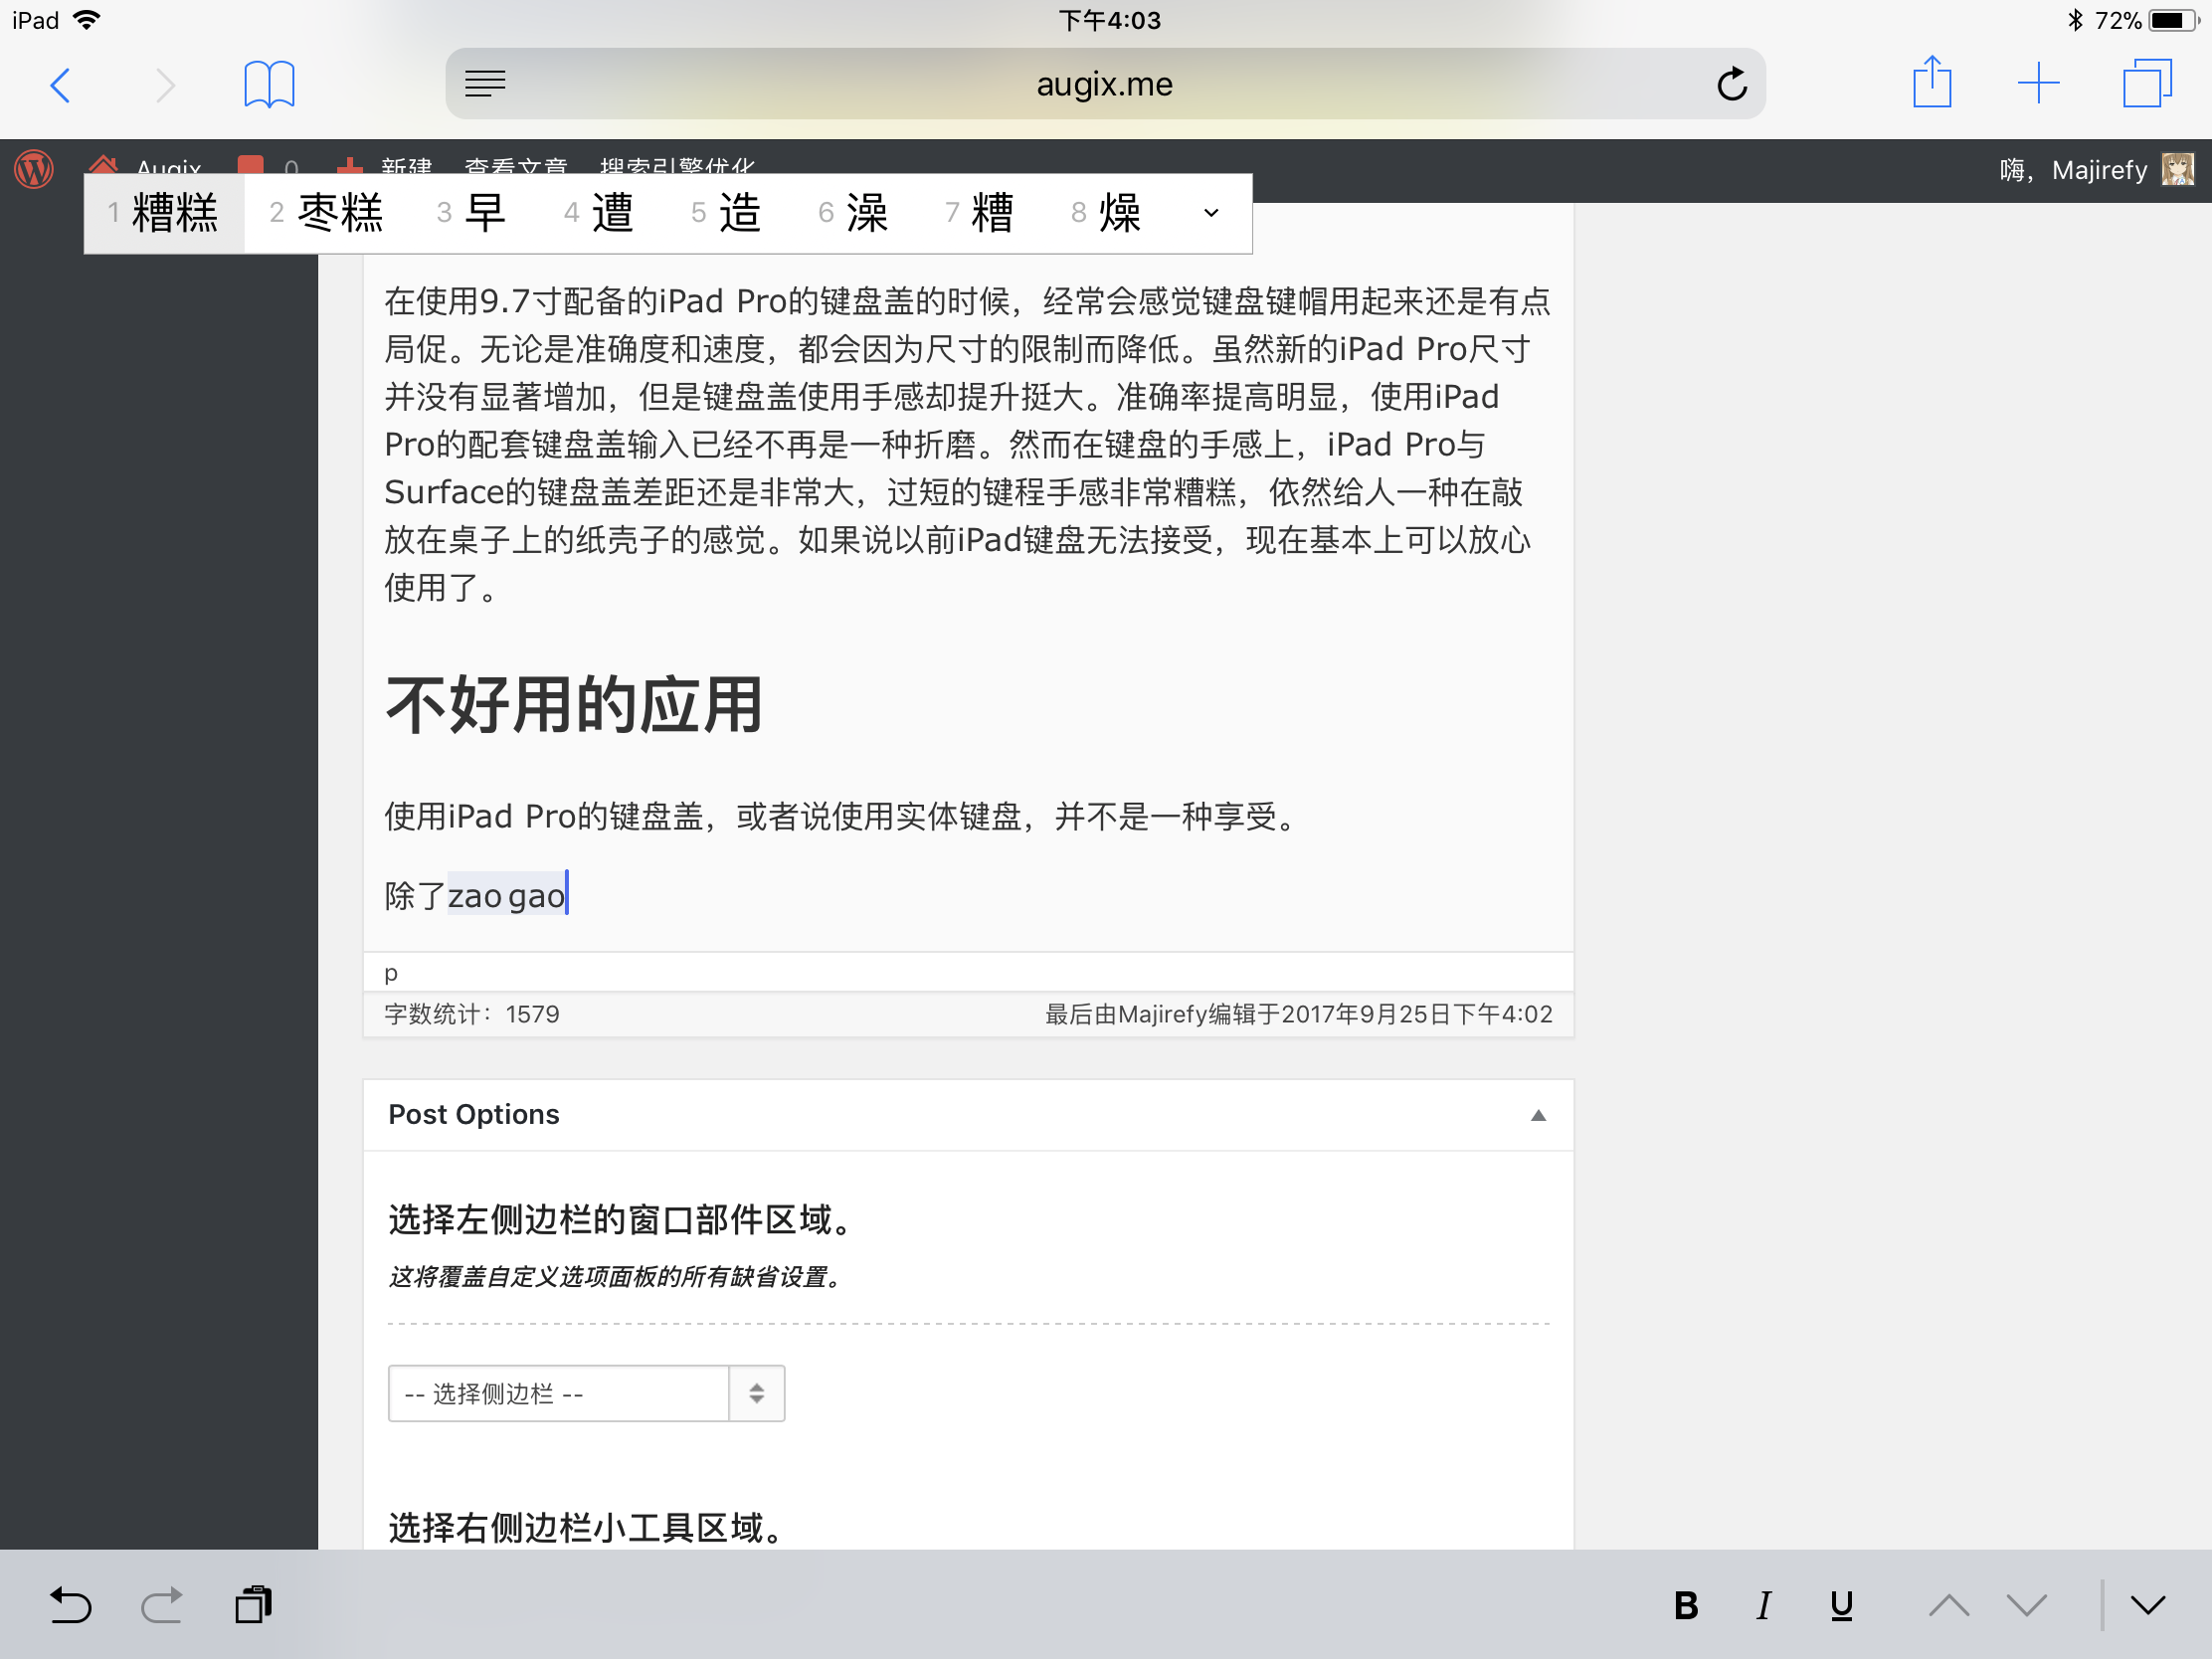Open the comments bubble in admin bar
The height and width of the screenshot is (1659, 2212).
(x=268, y=166)
